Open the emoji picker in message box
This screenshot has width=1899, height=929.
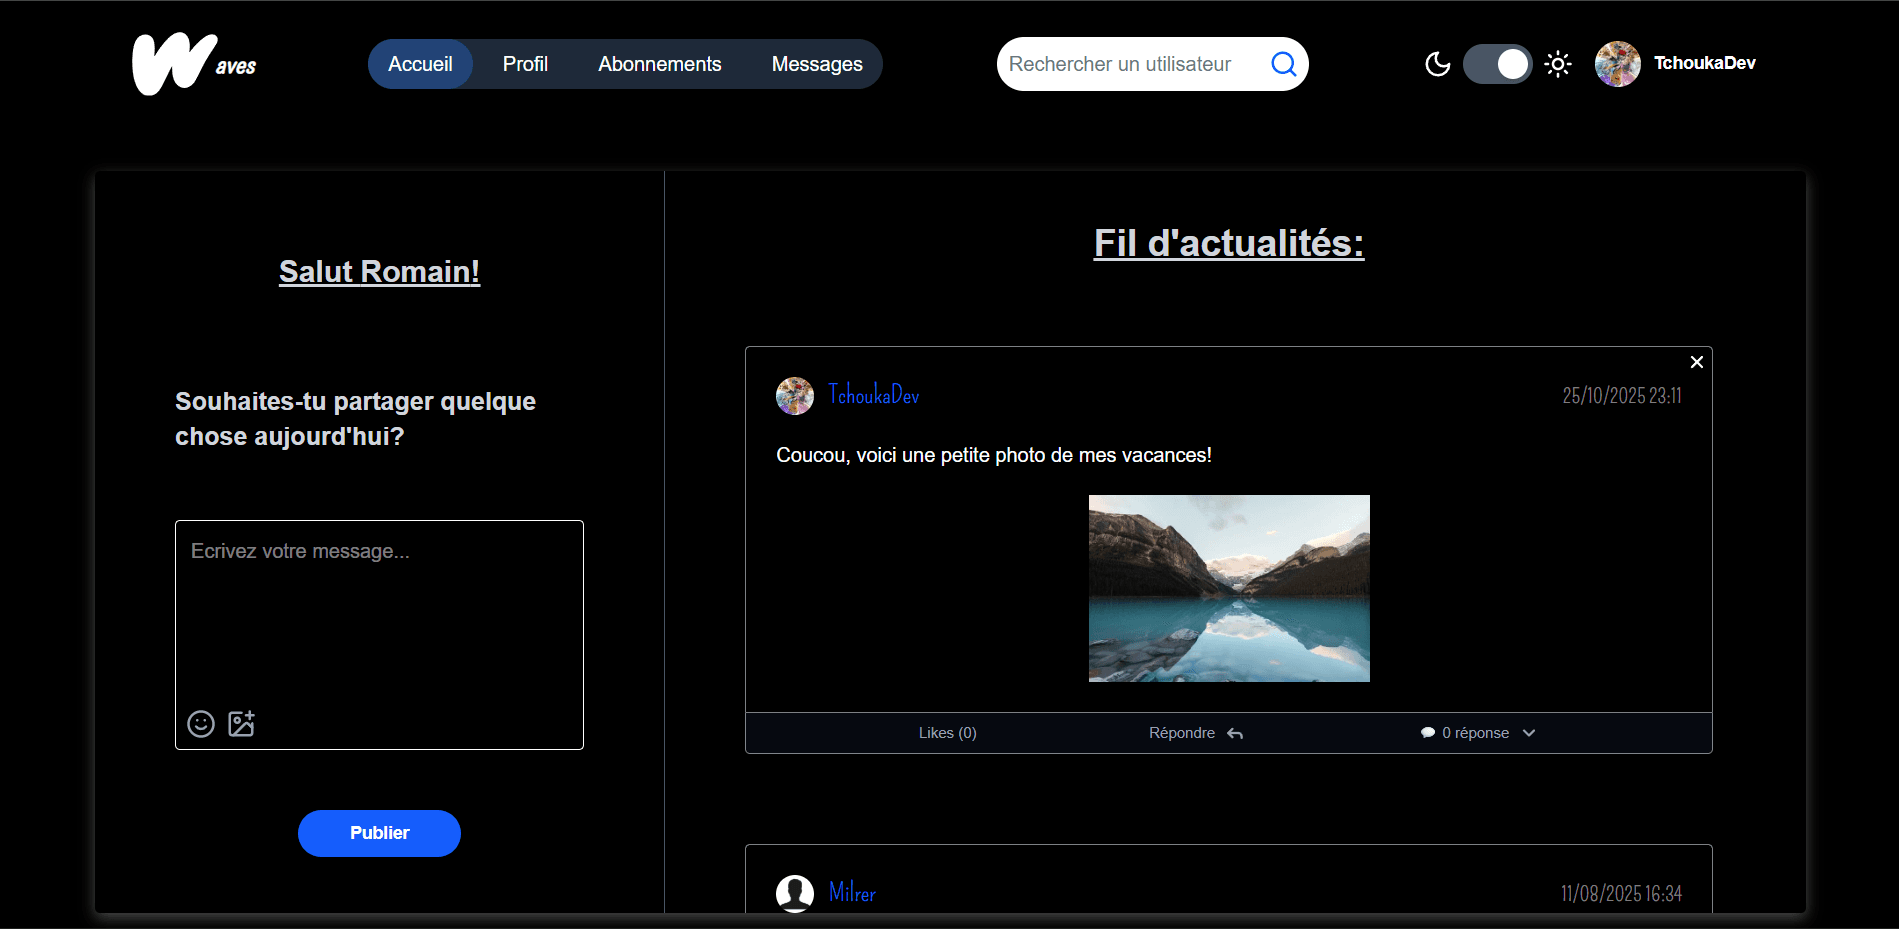pyautogui.click(x=201, y=724)
